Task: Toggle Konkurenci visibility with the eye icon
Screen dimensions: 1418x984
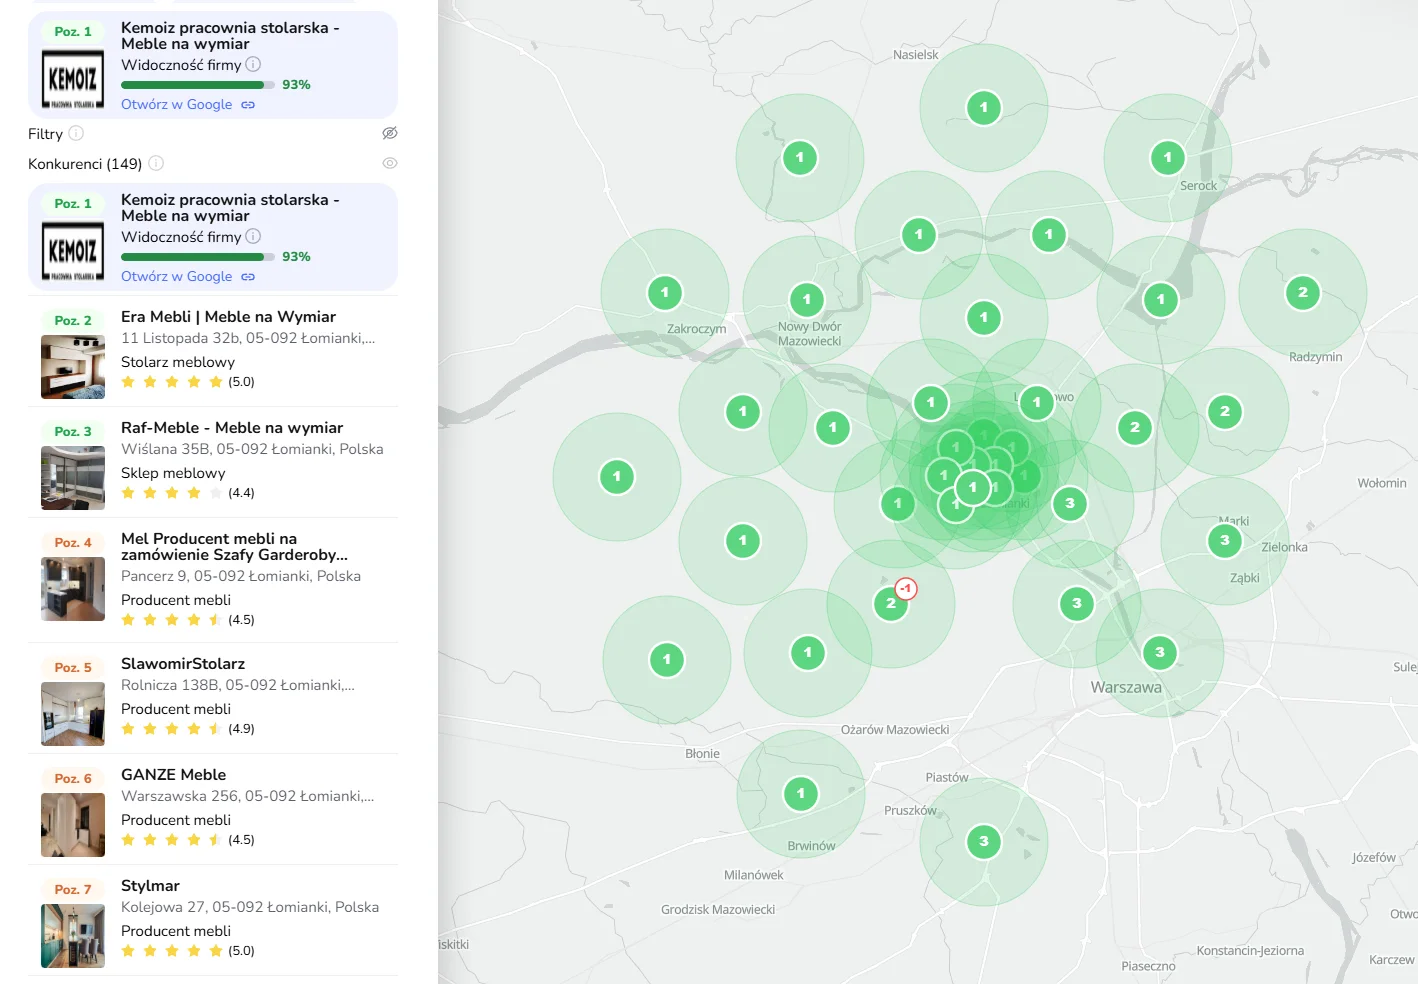Action: pyautogui.click(x=390, y=163)
